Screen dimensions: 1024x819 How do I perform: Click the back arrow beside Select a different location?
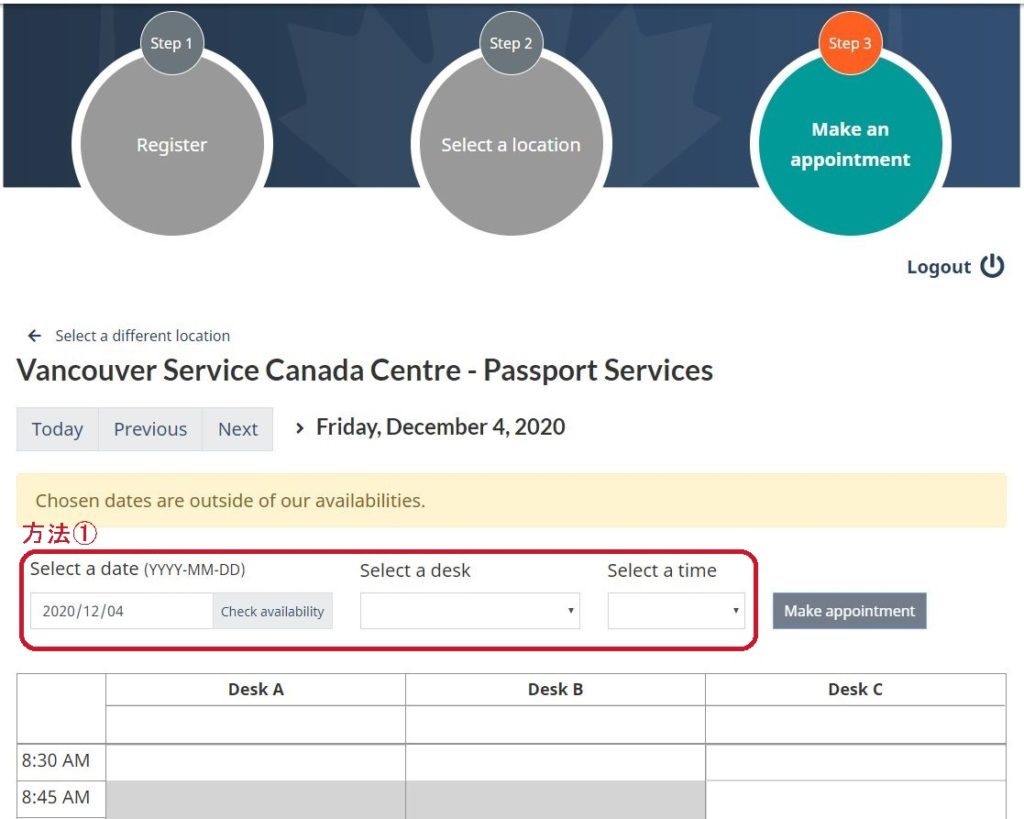[35, 336]
